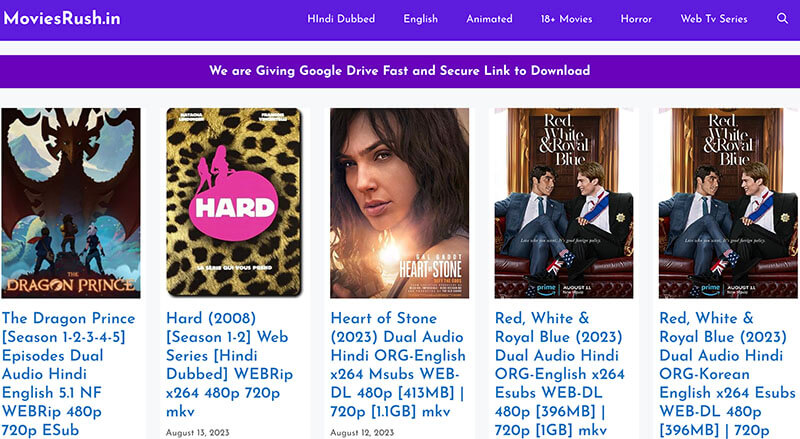The image size is (800, 439).
Task: Click the Google Drive download banner
Action: [399, 71]
